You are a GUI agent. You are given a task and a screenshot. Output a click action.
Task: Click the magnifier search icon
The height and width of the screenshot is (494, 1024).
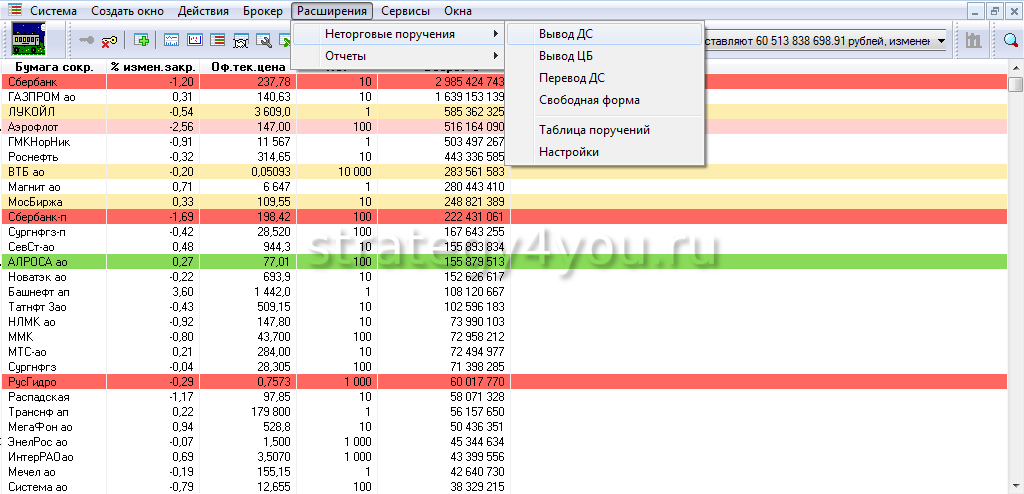[1010, 41]
